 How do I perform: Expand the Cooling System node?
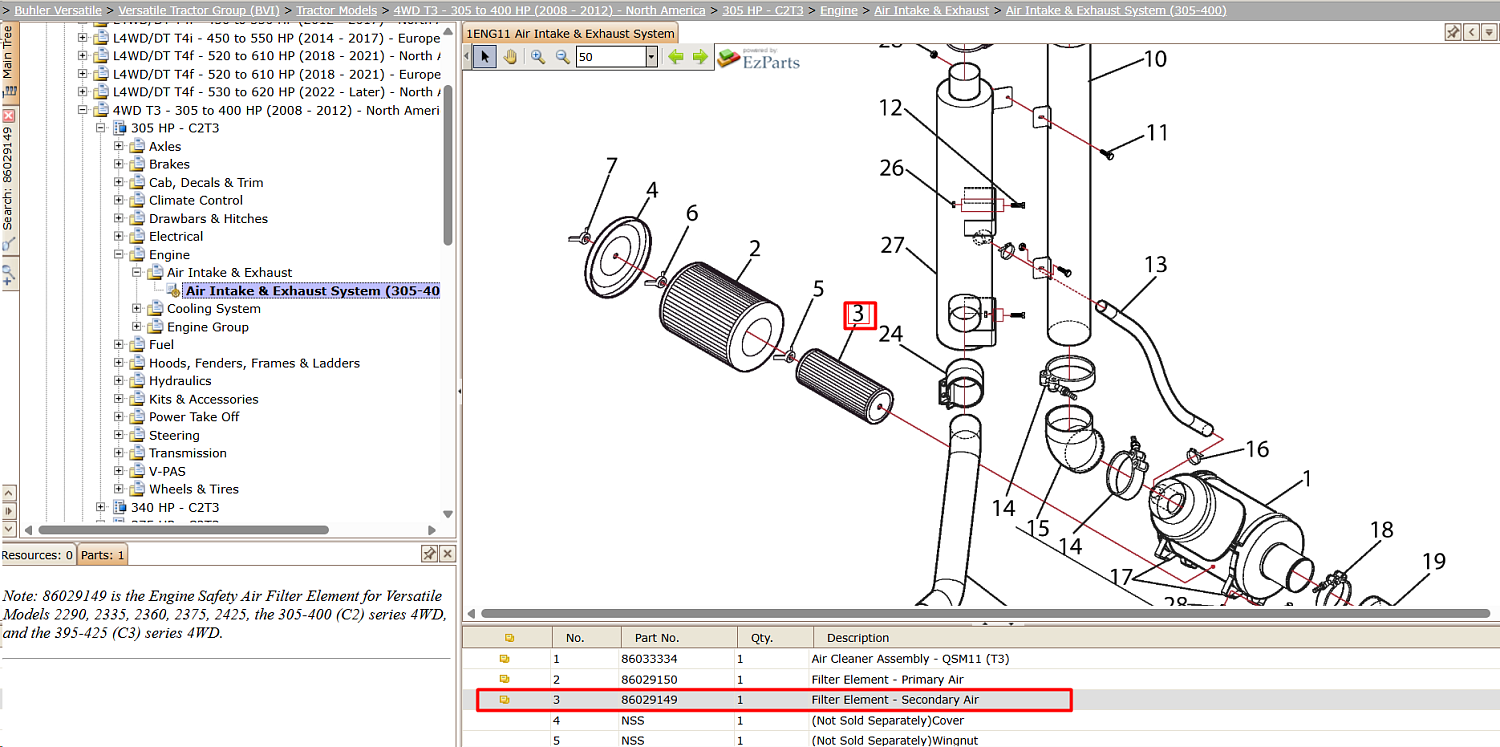point(137,309)
